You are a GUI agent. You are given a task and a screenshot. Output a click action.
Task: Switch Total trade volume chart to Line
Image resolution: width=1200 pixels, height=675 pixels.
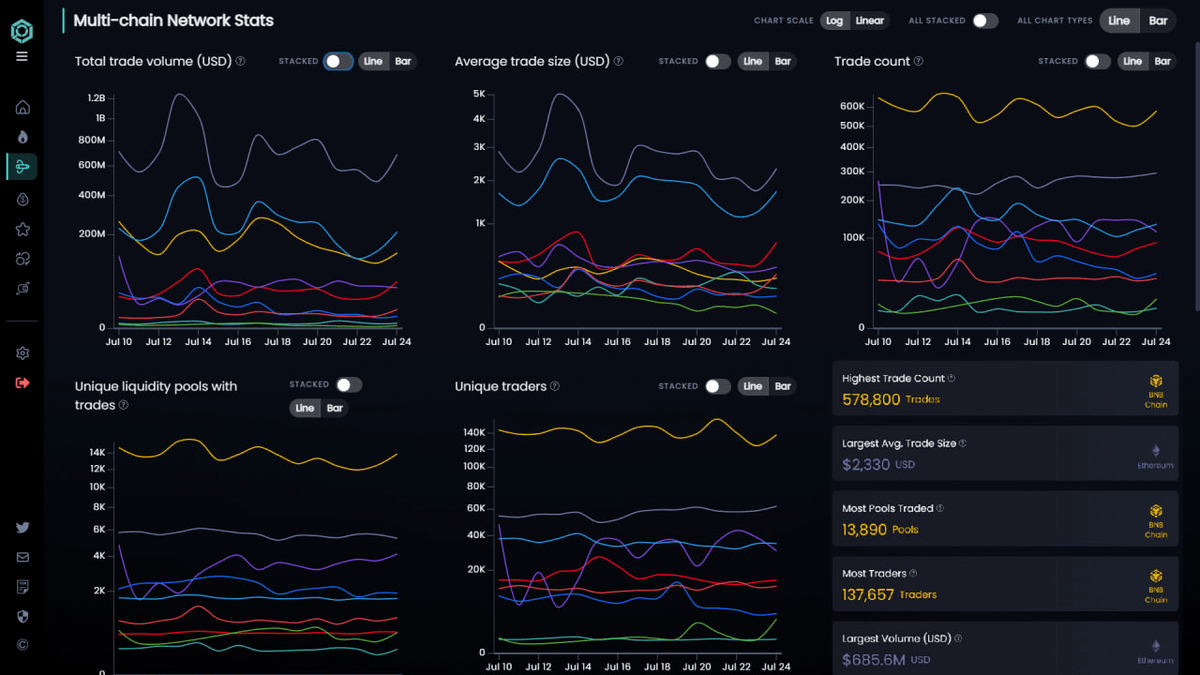373,61
